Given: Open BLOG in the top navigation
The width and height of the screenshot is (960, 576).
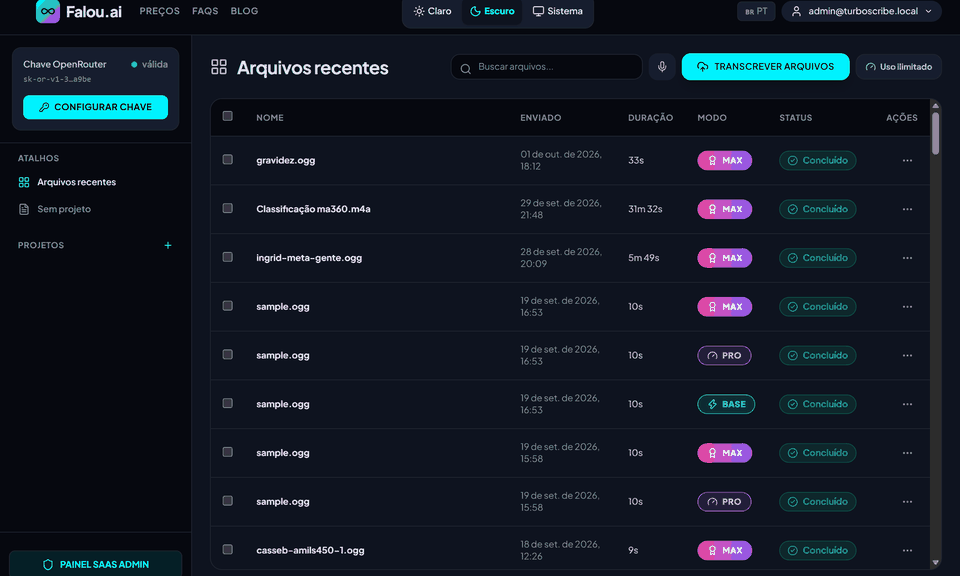Looking at the screenshot, I should tap(244, 11).
